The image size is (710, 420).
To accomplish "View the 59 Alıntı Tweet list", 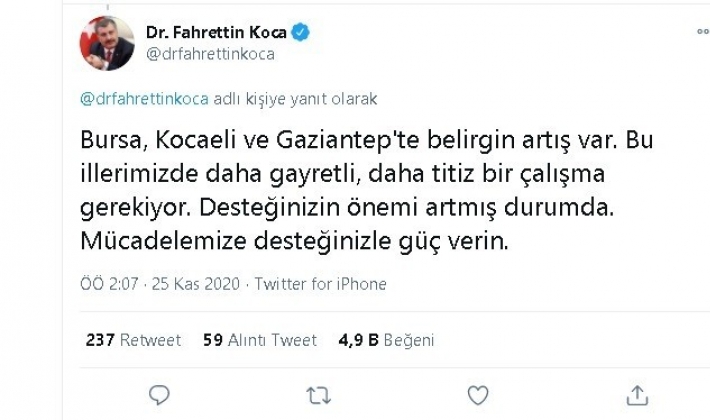I will 260,340.
